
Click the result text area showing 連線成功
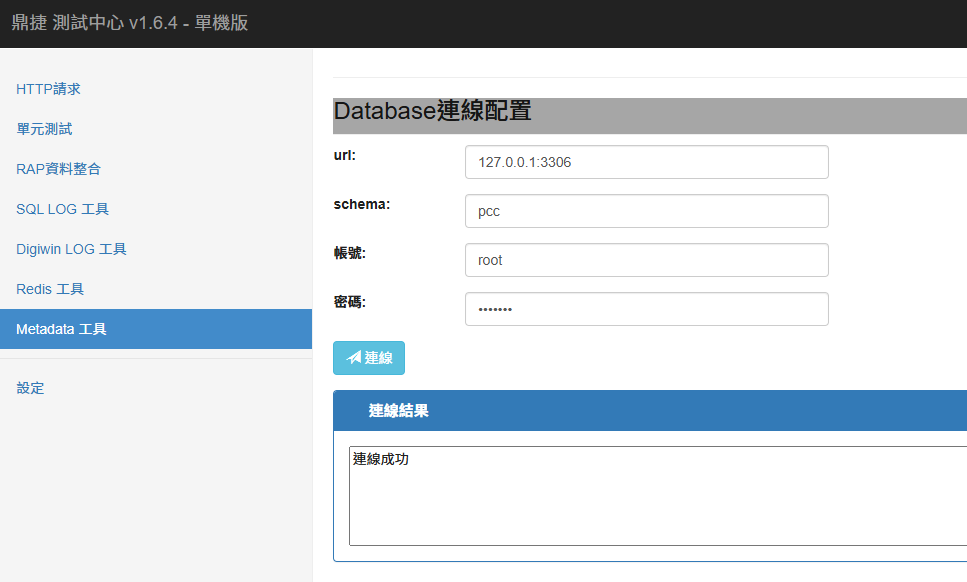tap(658, 495)
